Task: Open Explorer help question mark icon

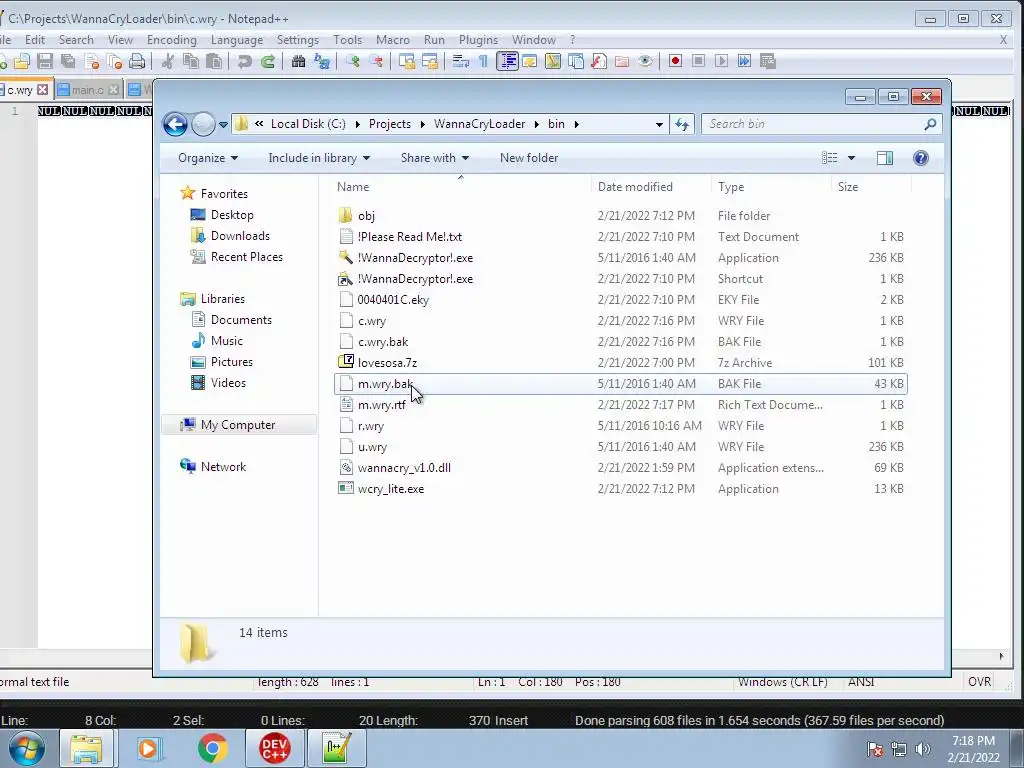Action: pyautogui.click(x=921, y=158)
